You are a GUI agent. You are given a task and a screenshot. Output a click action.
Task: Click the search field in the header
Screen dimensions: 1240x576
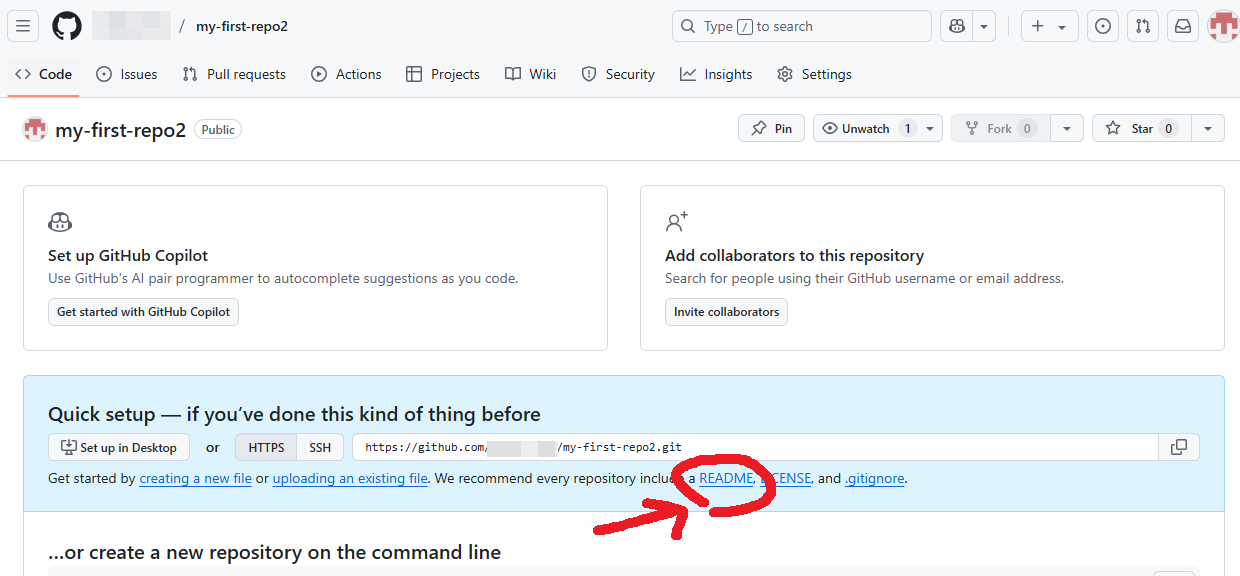tap(800, 25)
